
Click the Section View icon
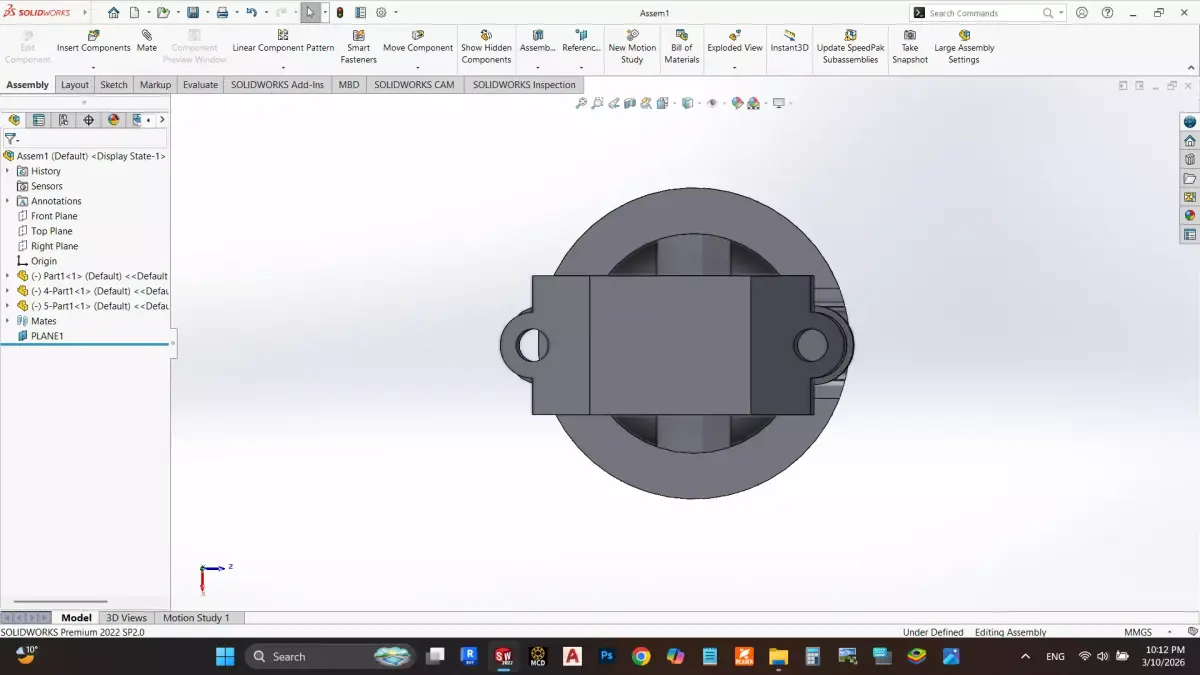(630, 103)
